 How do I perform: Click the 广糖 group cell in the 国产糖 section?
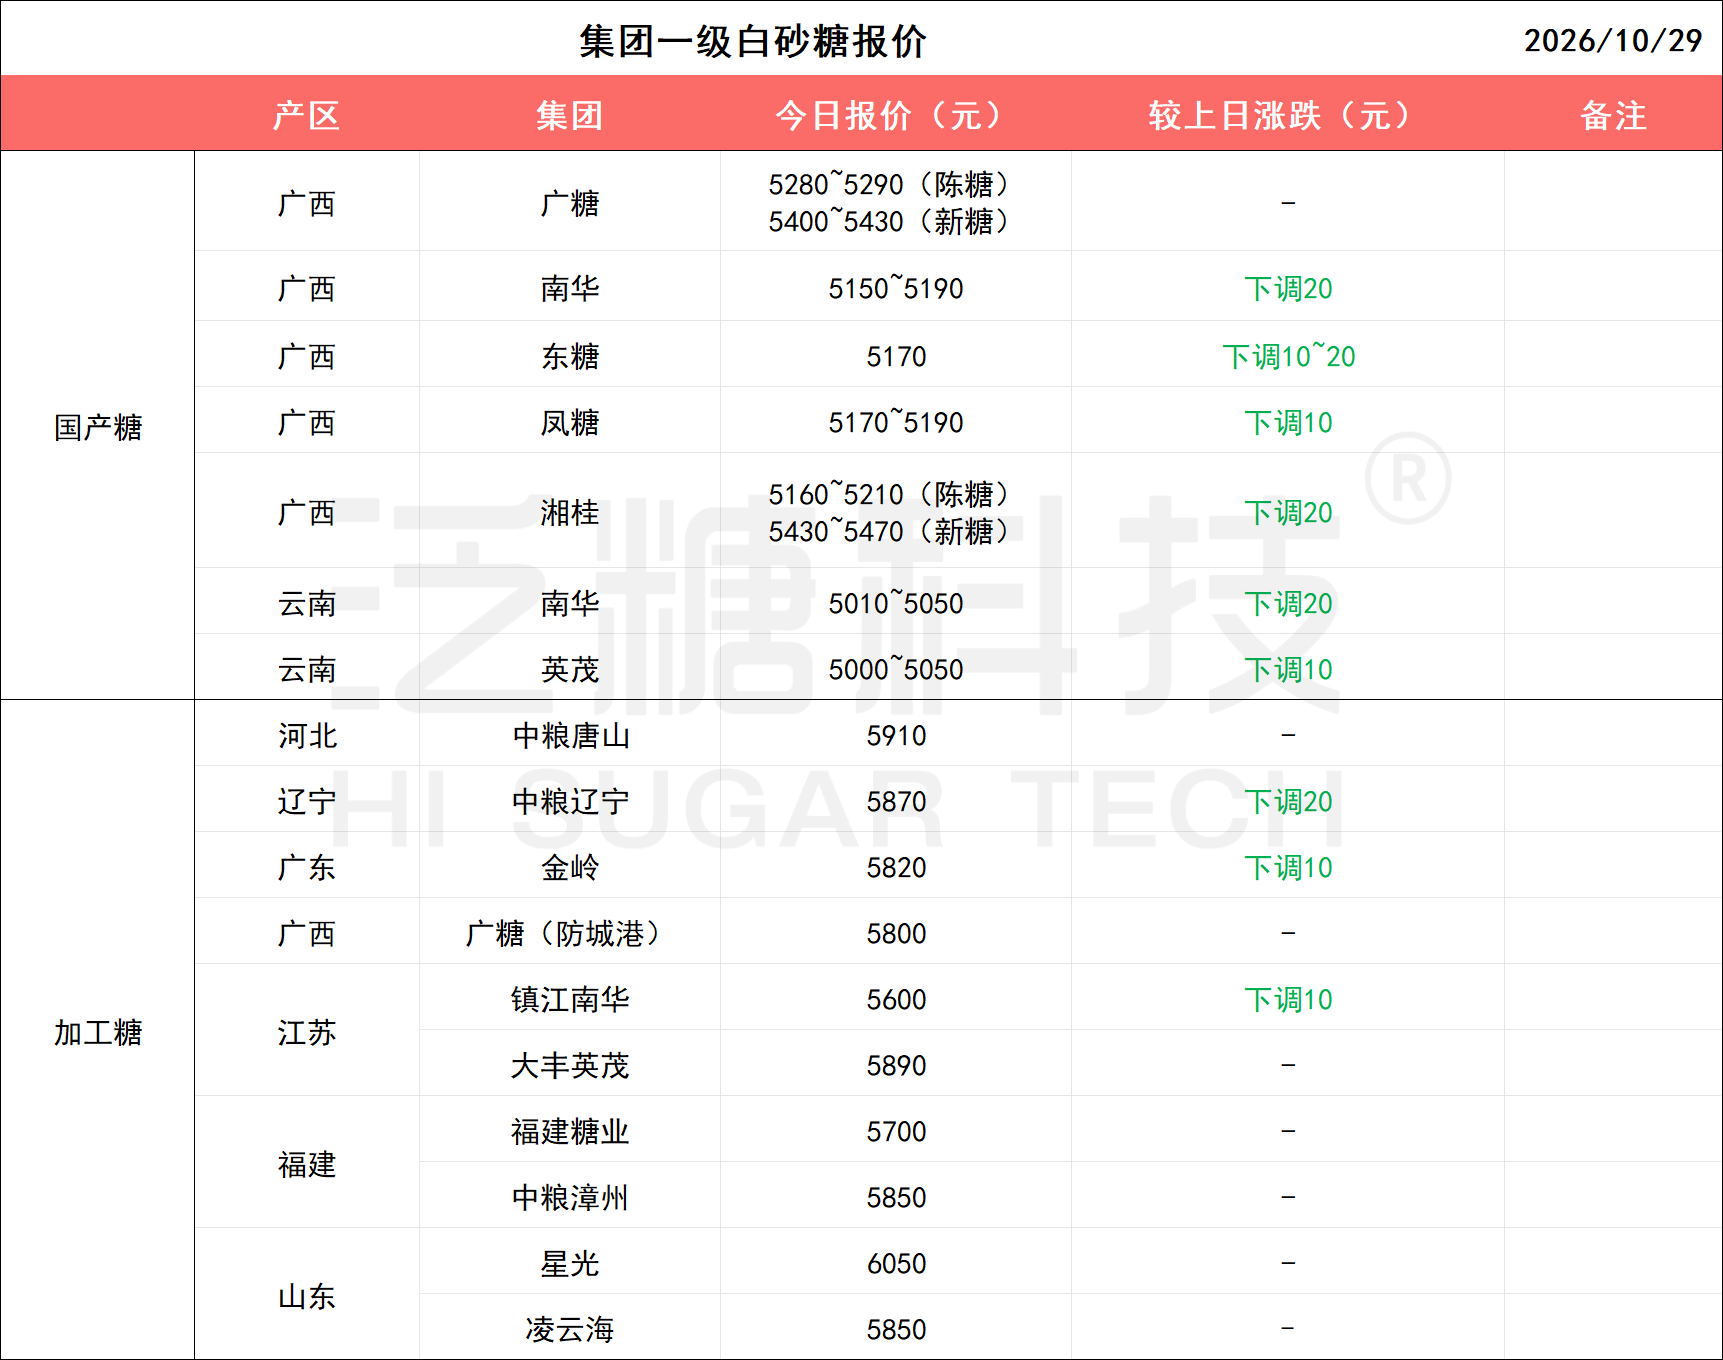point(570,203)
